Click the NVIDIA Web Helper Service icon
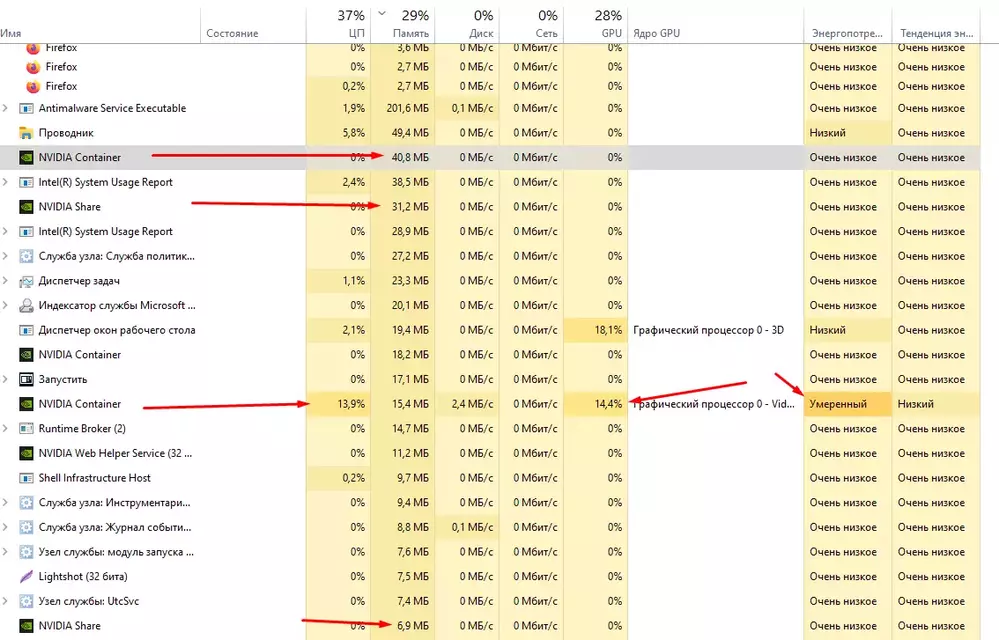 coord(26,453)
